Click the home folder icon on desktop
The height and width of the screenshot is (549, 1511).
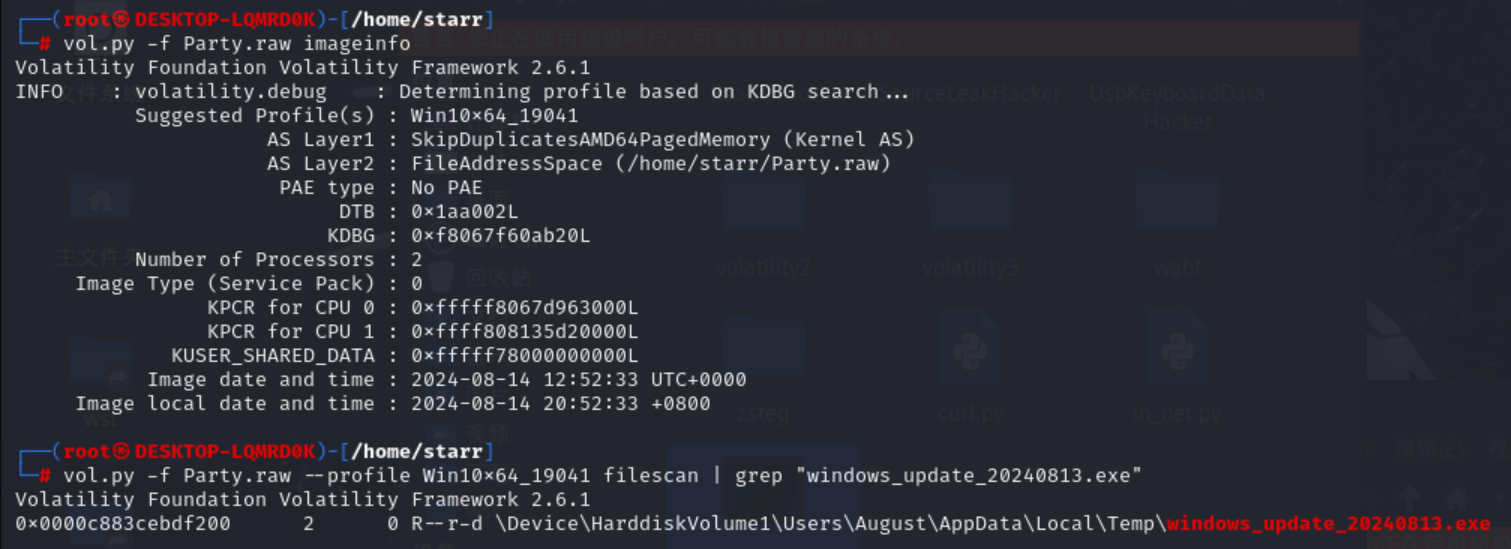(x=100, y=200)
